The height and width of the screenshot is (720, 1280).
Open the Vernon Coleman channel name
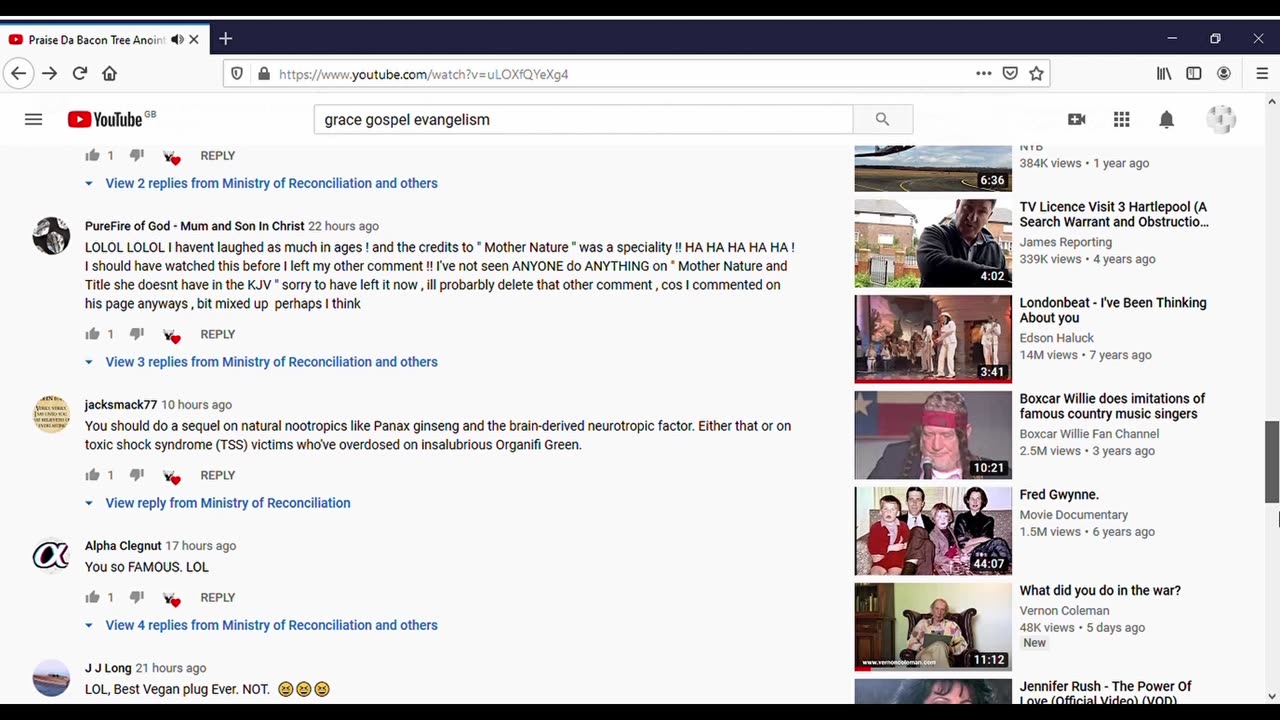pos(1064,611)
